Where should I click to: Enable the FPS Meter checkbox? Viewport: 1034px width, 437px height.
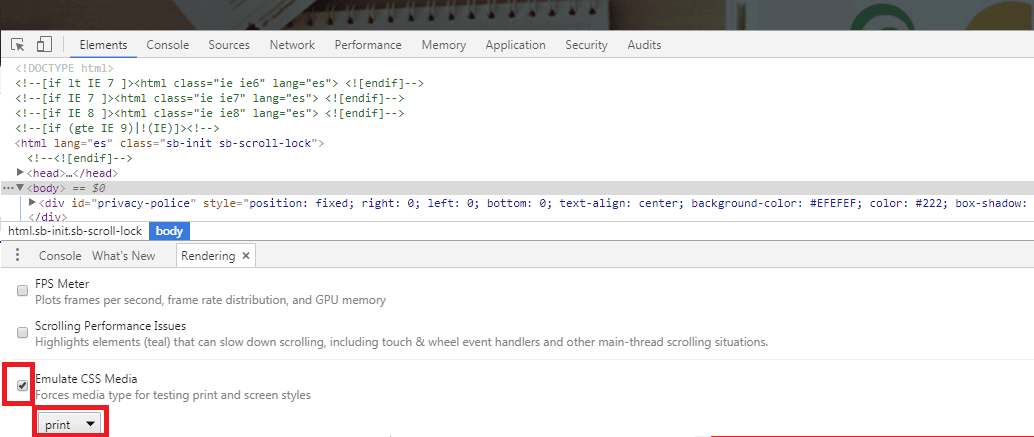pos(22,291)
